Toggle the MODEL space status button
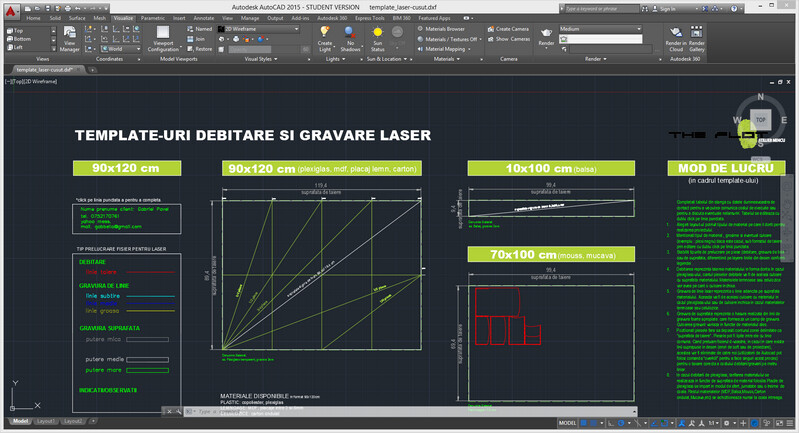This screenshot has width=799, height=433. [565, 424]
